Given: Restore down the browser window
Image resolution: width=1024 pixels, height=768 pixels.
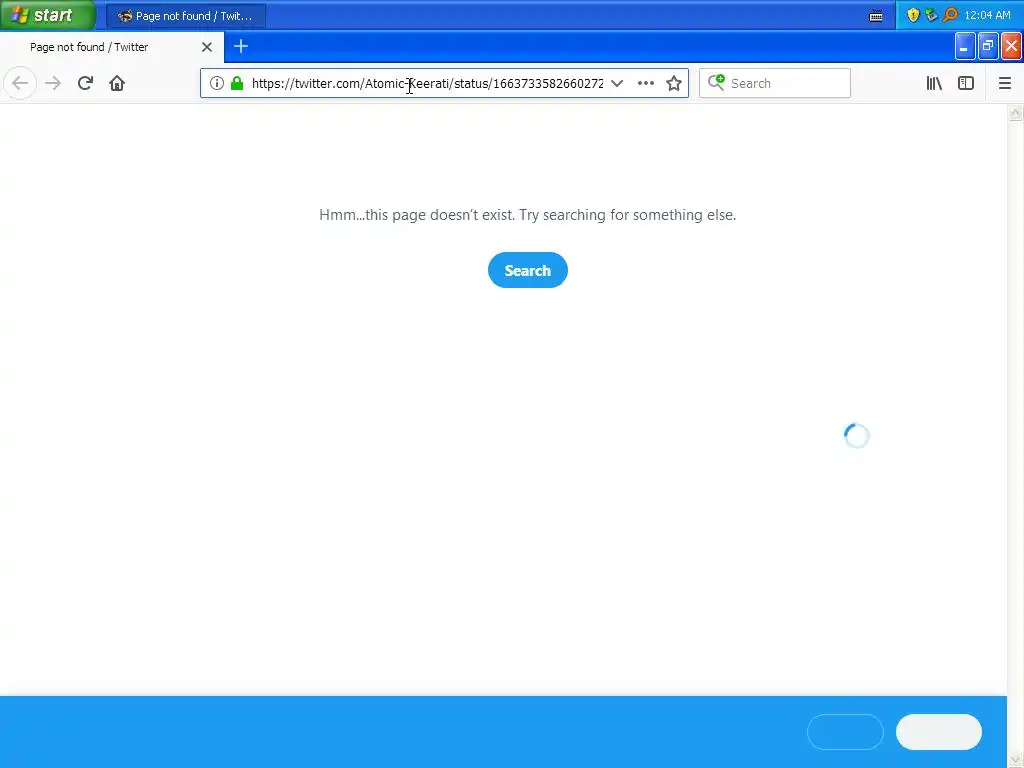Looking at the screenshot, I should tap(987, 46).
